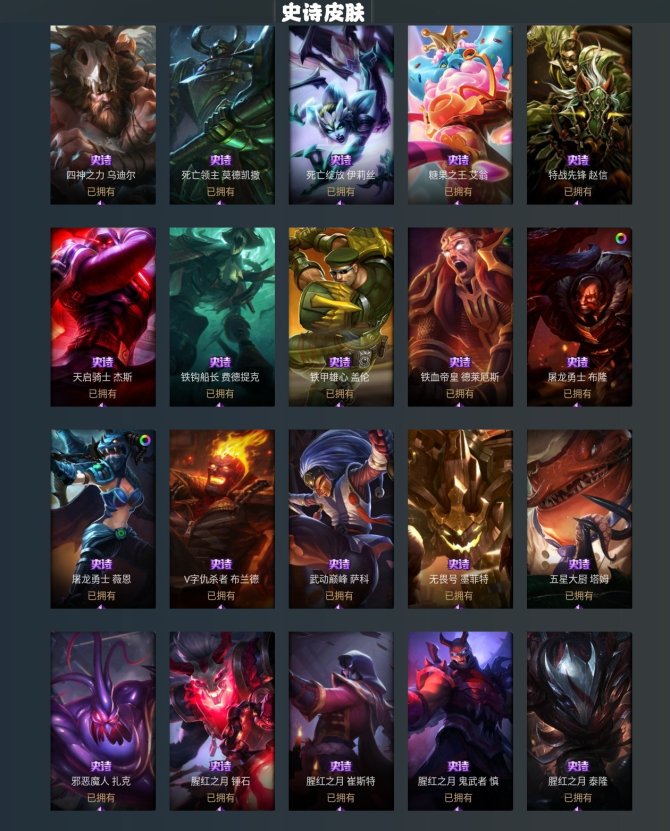The height and width of the screenshot is (831, 670).
Task: Click 已拥有 label under V字仇杀者 布兰德
Action: pos(221,595)
